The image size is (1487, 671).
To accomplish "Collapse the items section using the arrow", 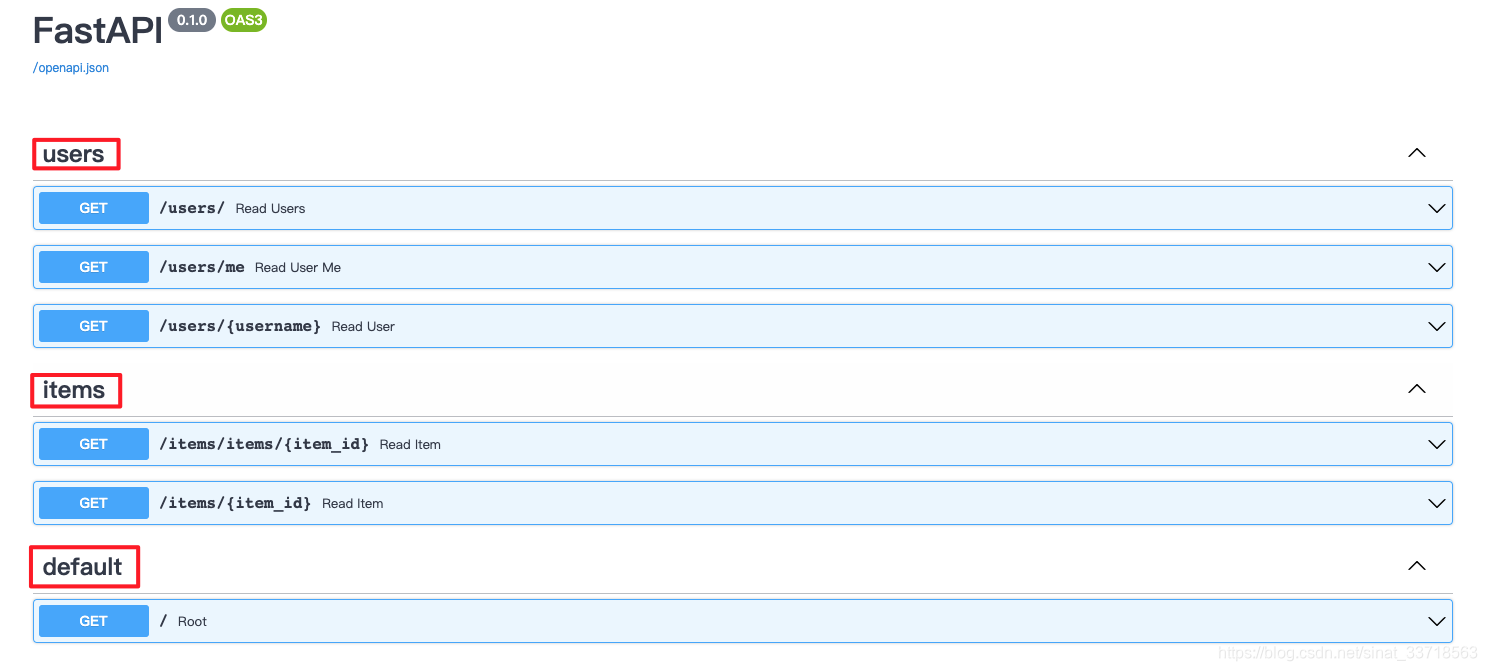I will (x=1416, y=389).
